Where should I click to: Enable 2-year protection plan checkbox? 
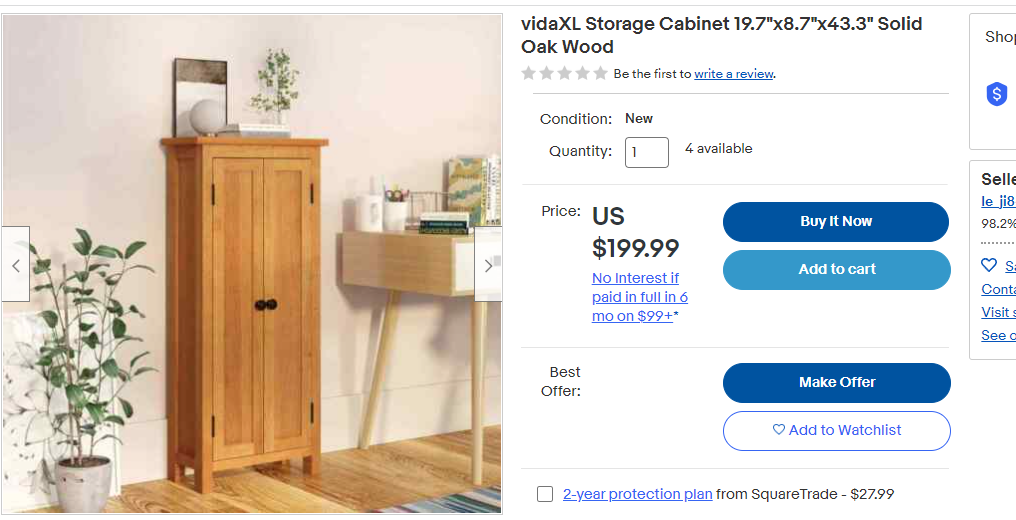pyautogui.click(x=545, y=494)
